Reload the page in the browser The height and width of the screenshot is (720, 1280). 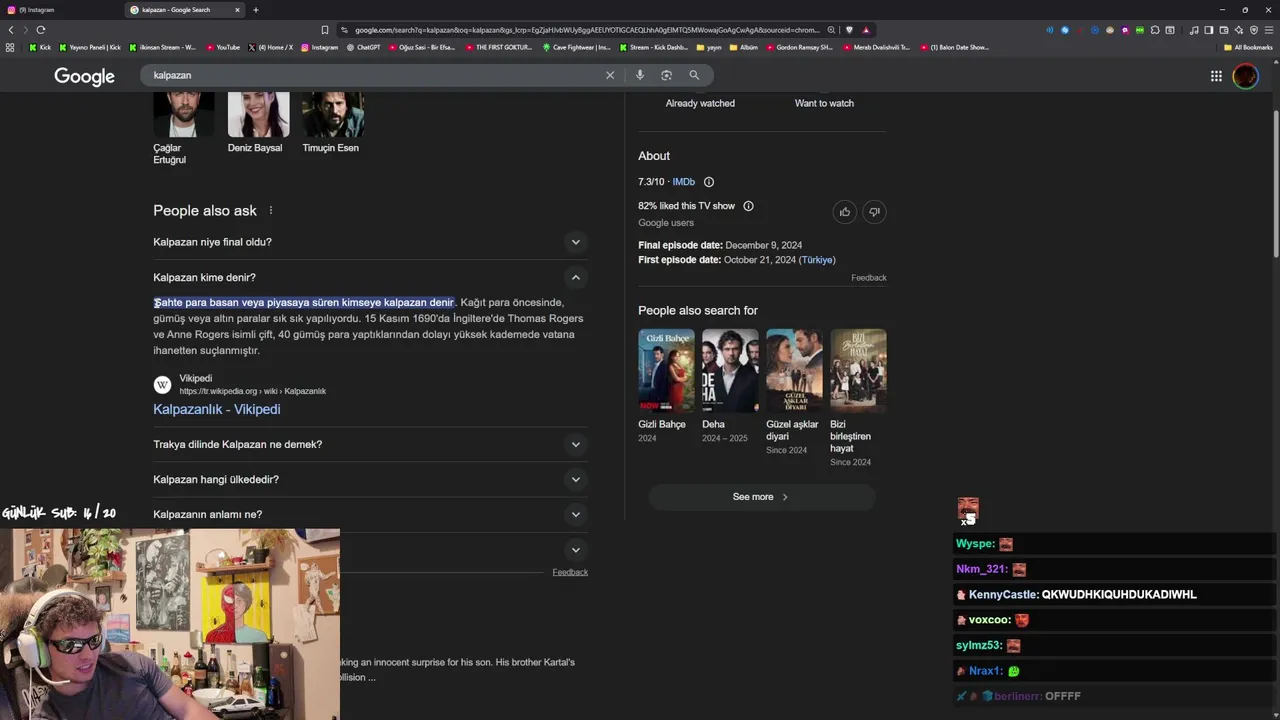click(41, 30)
